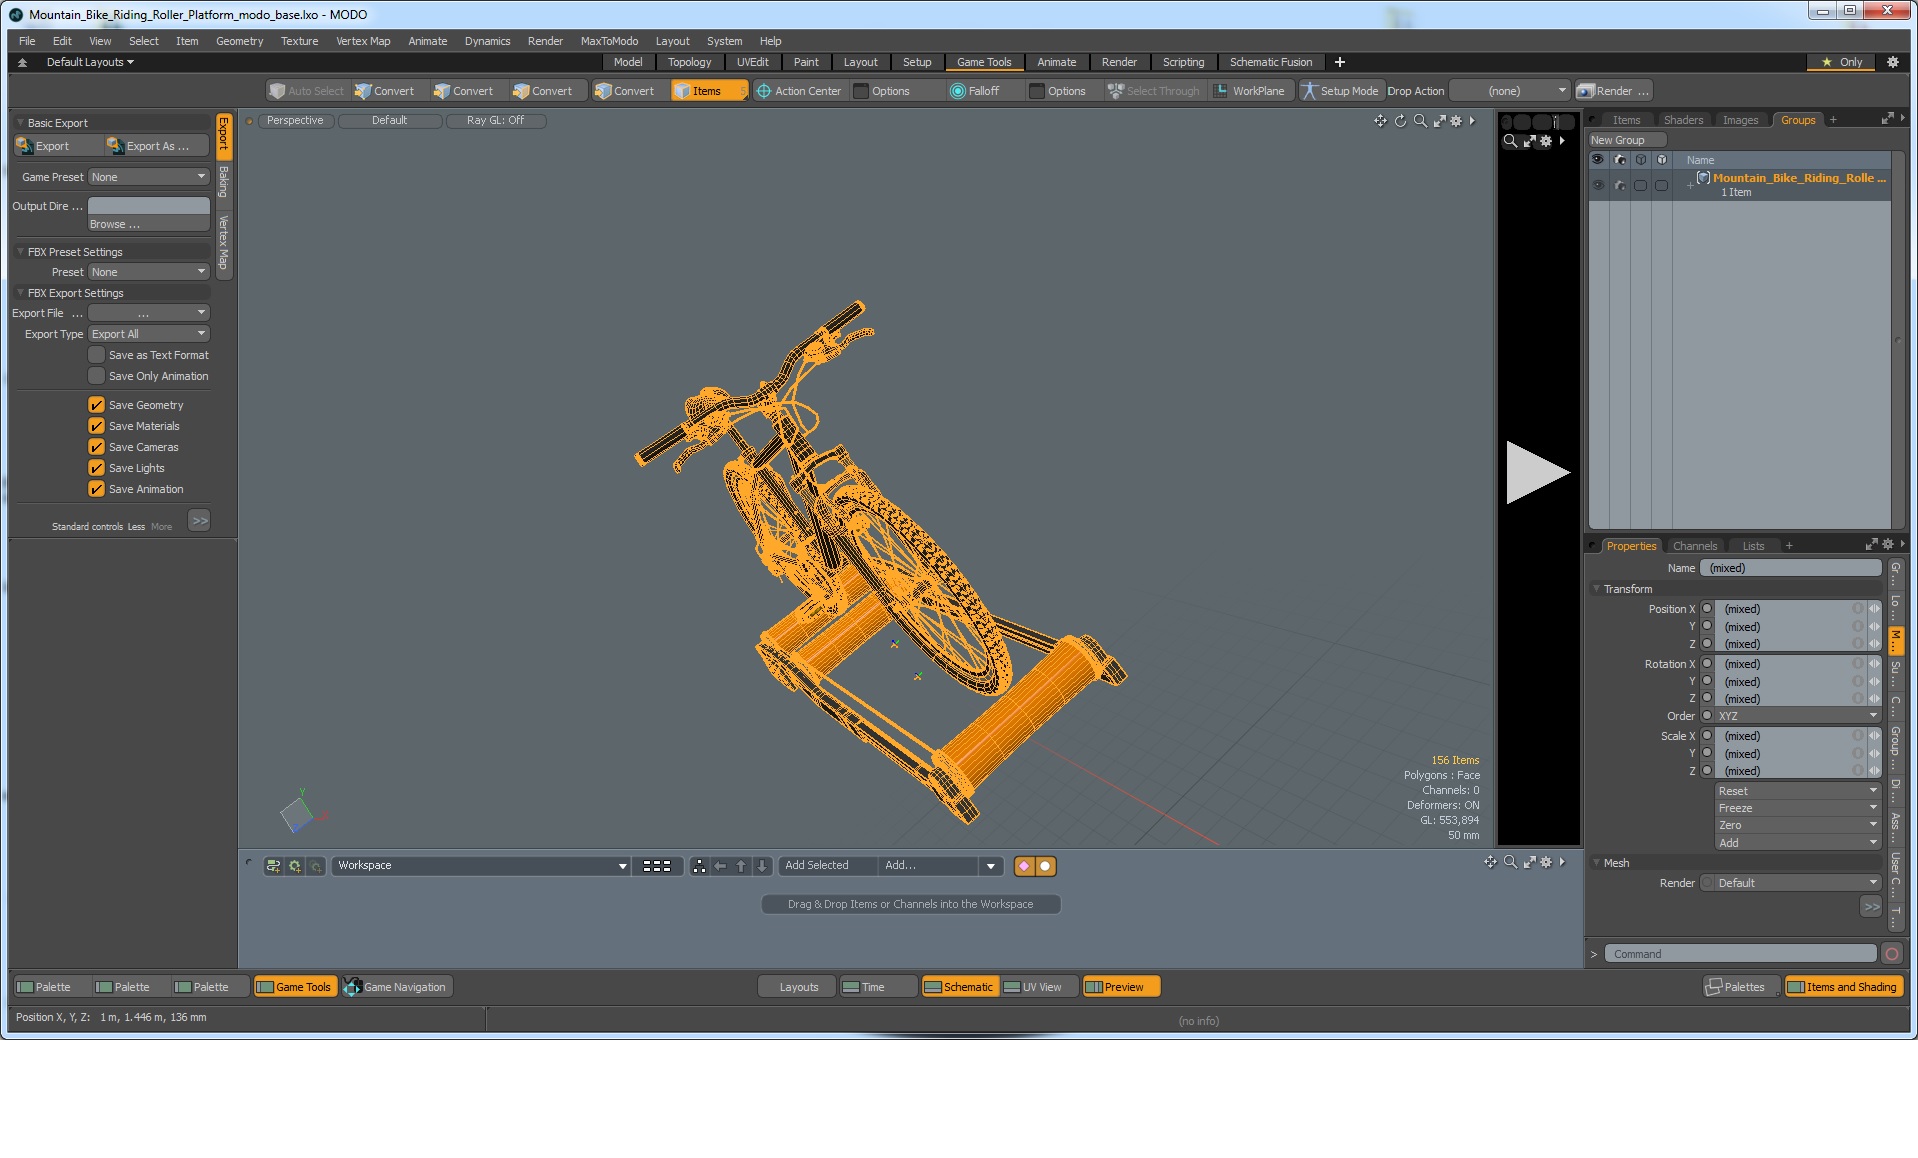
Task: Click the home arrow icon beside Default Layouts
Action: (22, 62)
